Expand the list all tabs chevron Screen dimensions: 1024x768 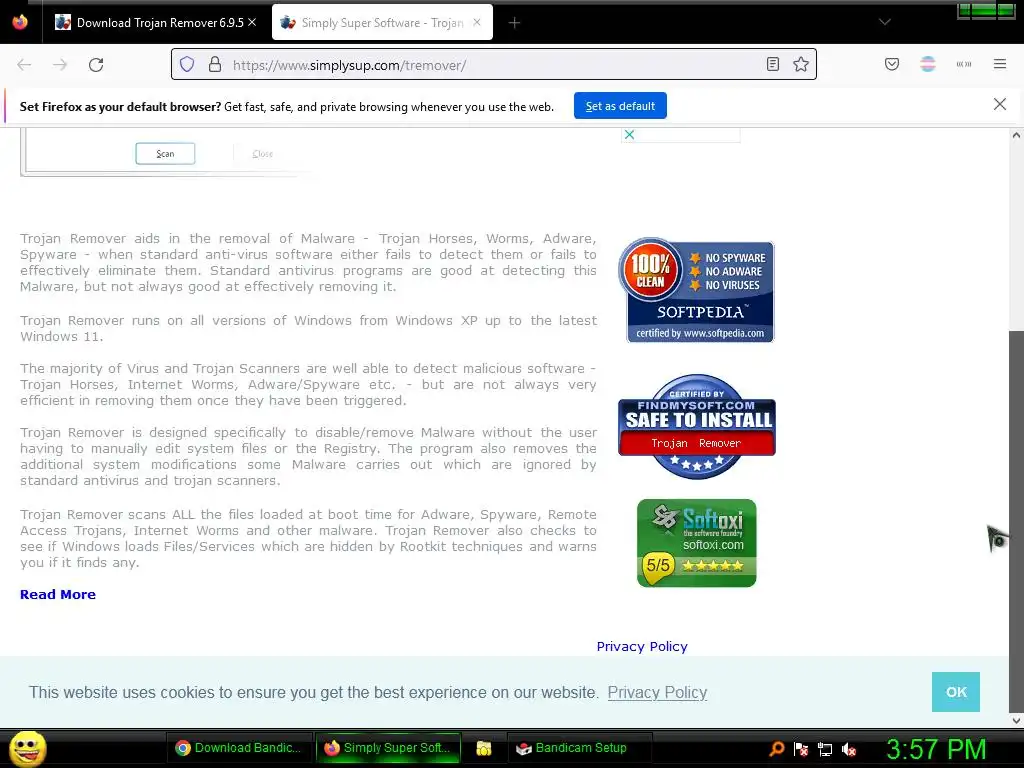pos(884,22)
